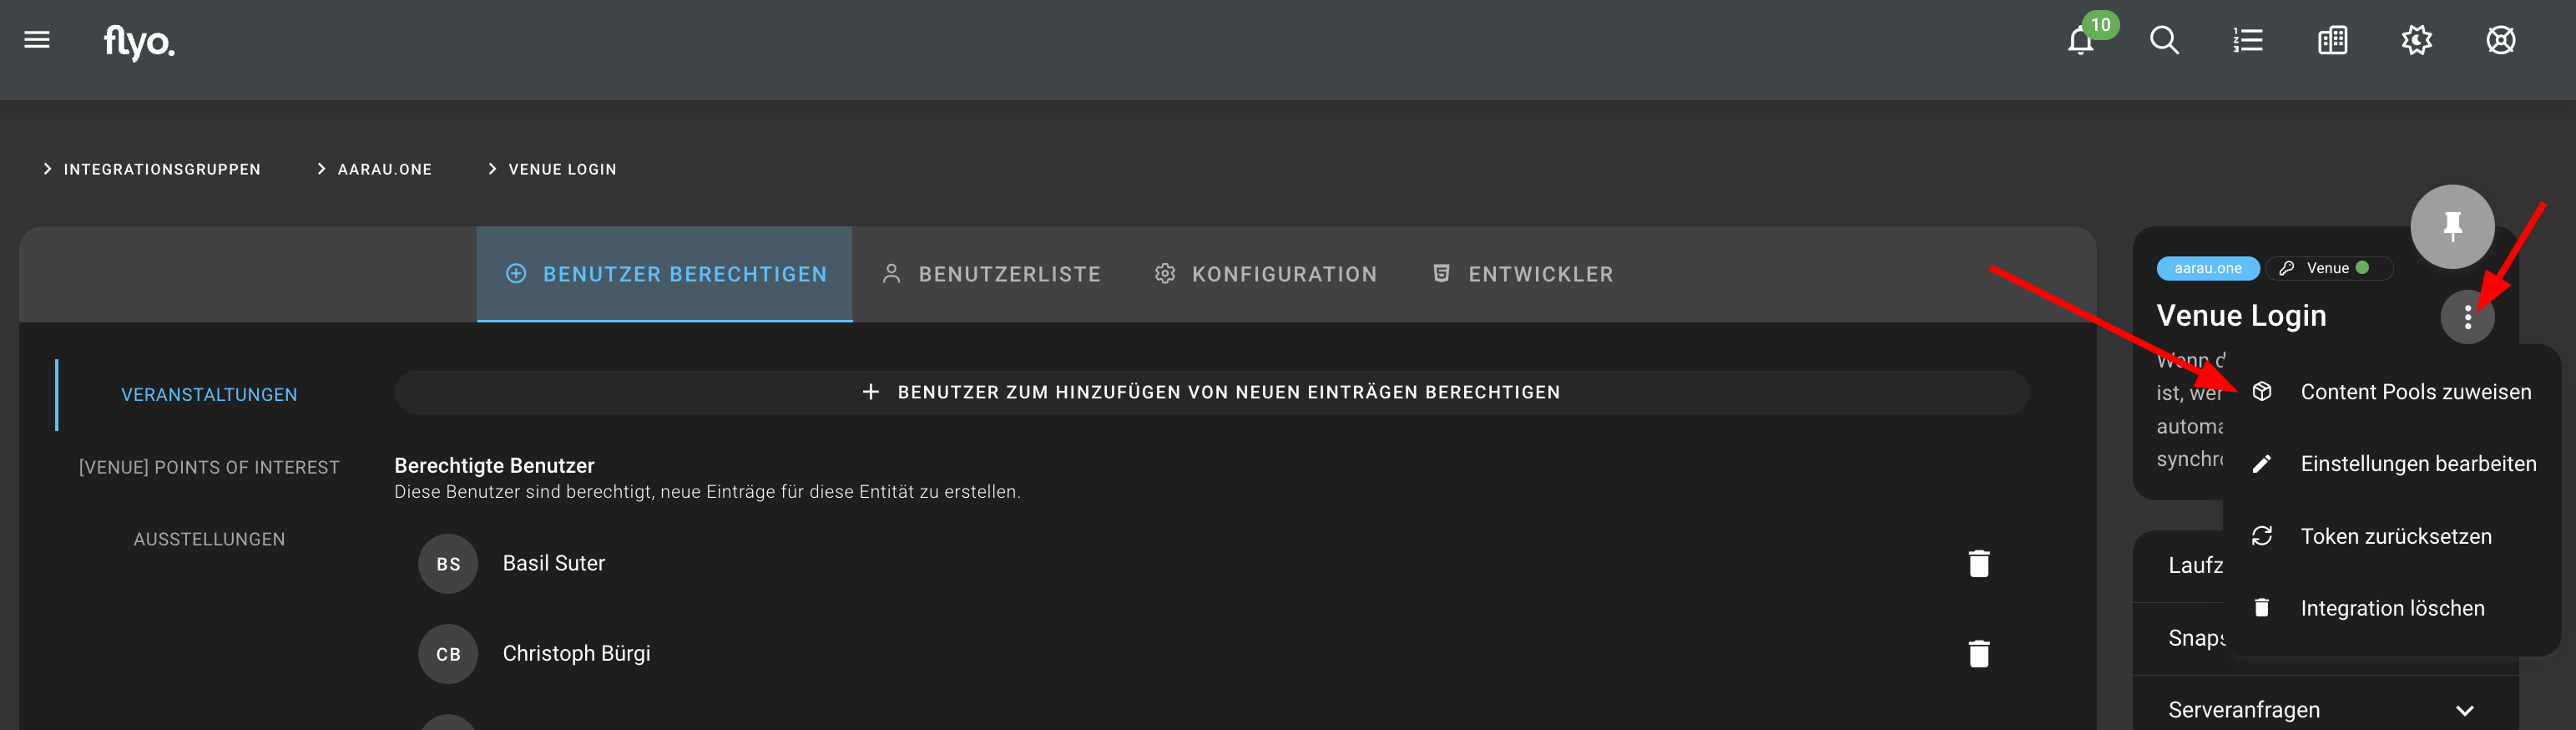Viewport: 2576px width, 730px height.
Task: Open the hamburger navigation menu
Action: [37, 40]
